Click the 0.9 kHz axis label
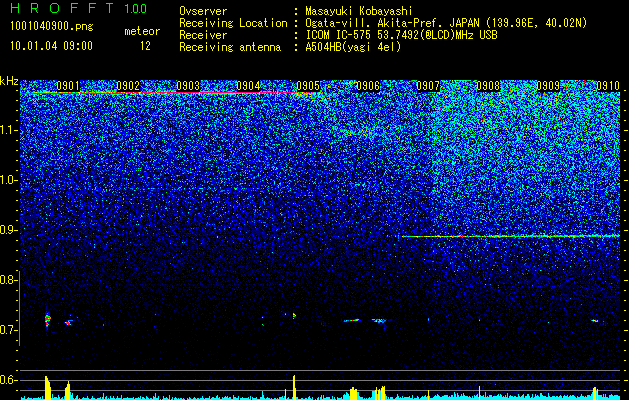Screen dimensions: 629x400 point(8,230)
